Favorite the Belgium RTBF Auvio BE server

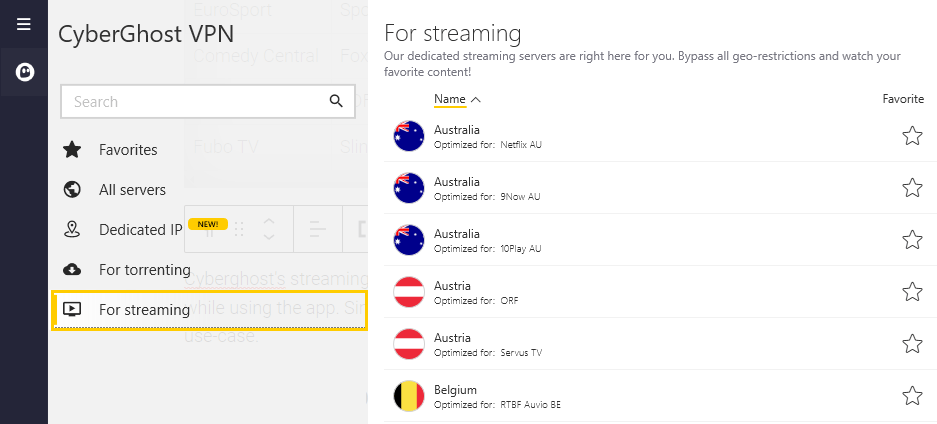click(x=912, y=395)
